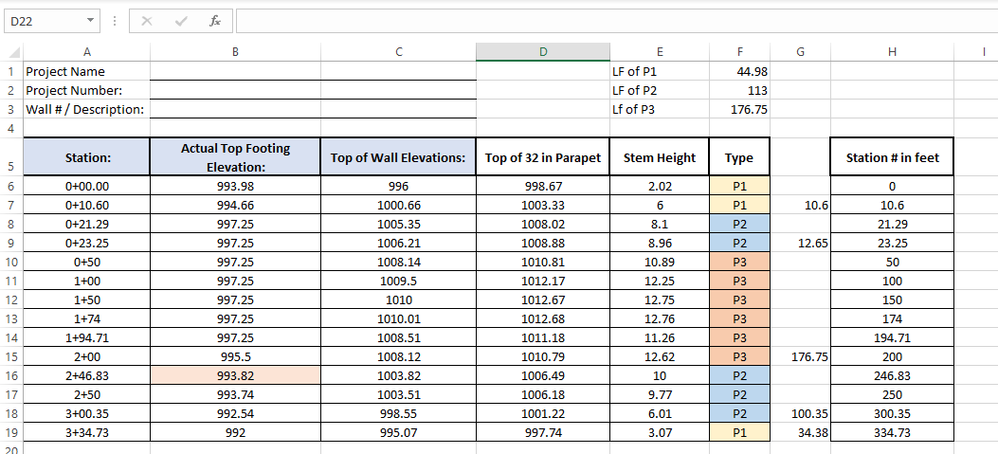Click the station cell '0+10.60'

pyautogui.click(x=87, y=205)
